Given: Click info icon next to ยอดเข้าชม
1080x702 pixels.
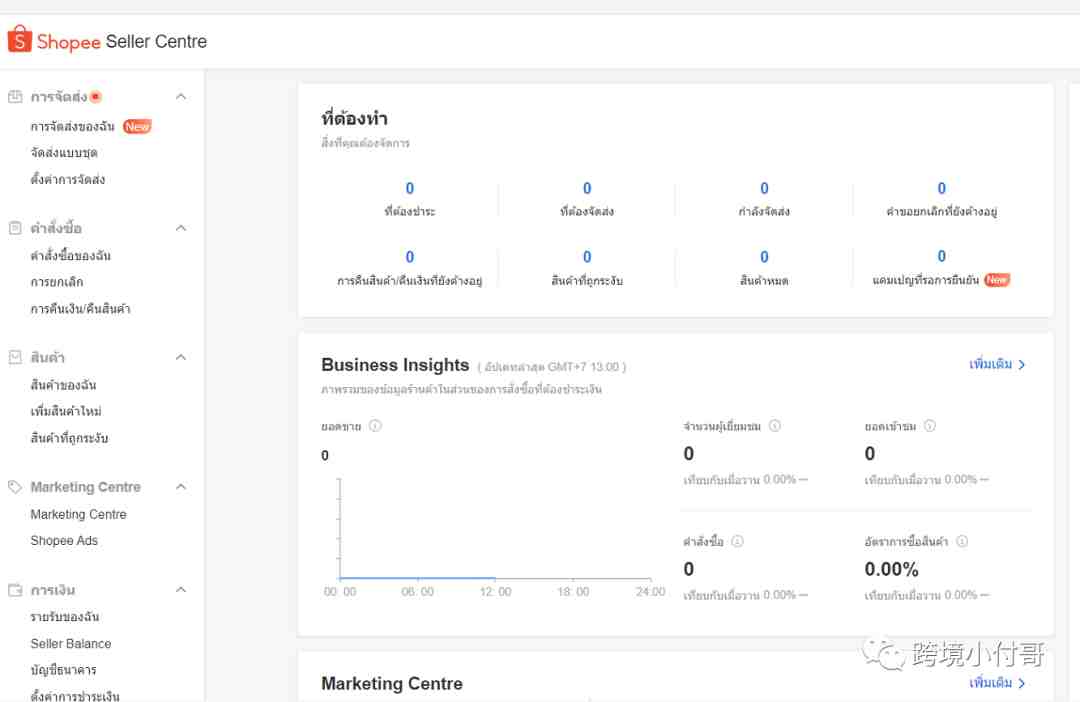Looking at the screenshot, I should (930, 426).
